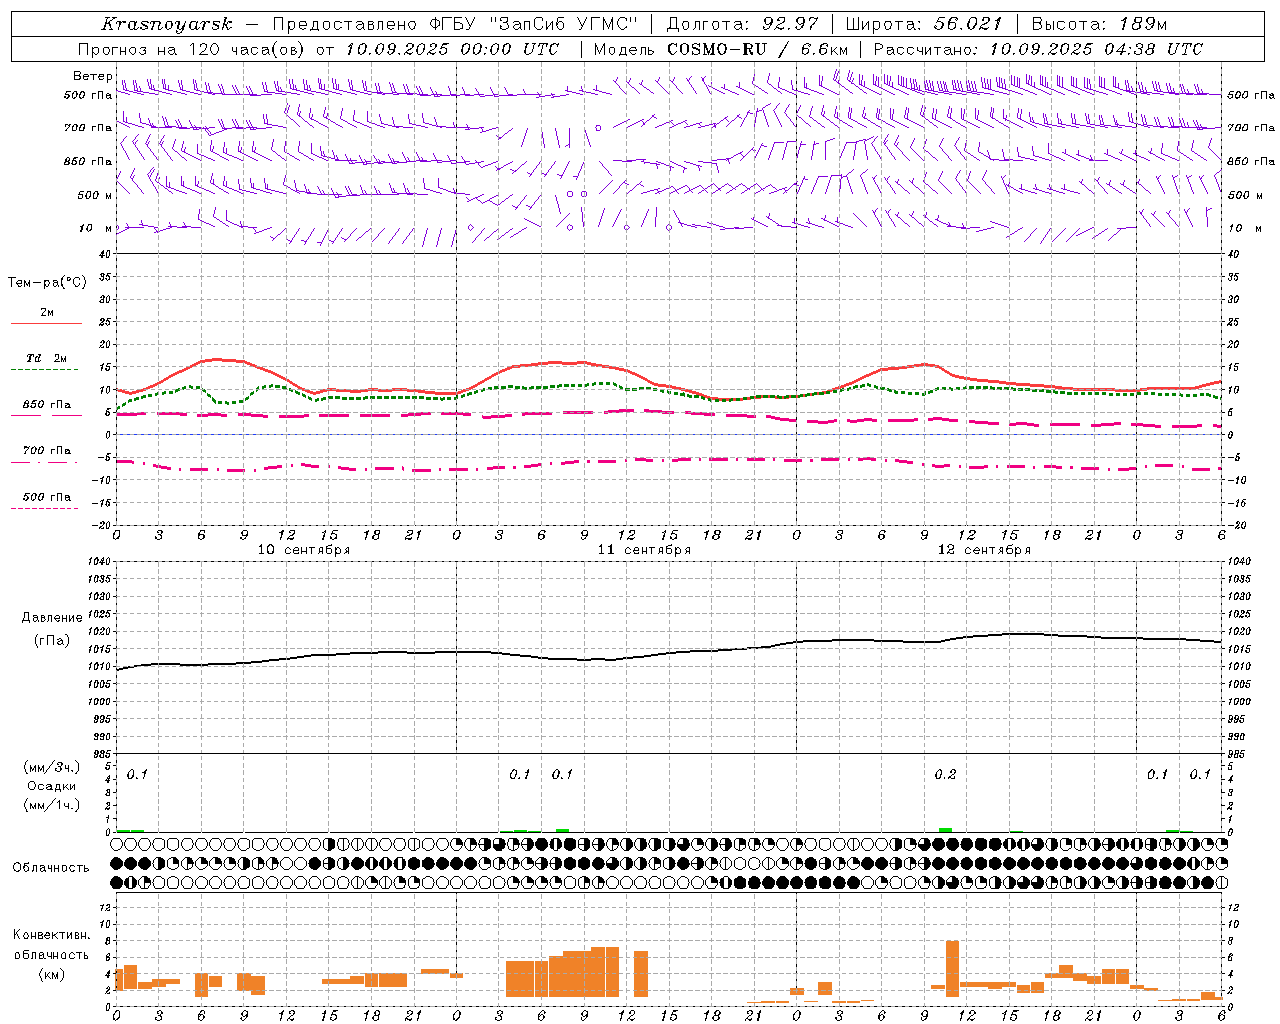
Task: Click the (мм/3ч.) precipitation unit label
Action: click(52, 767)
